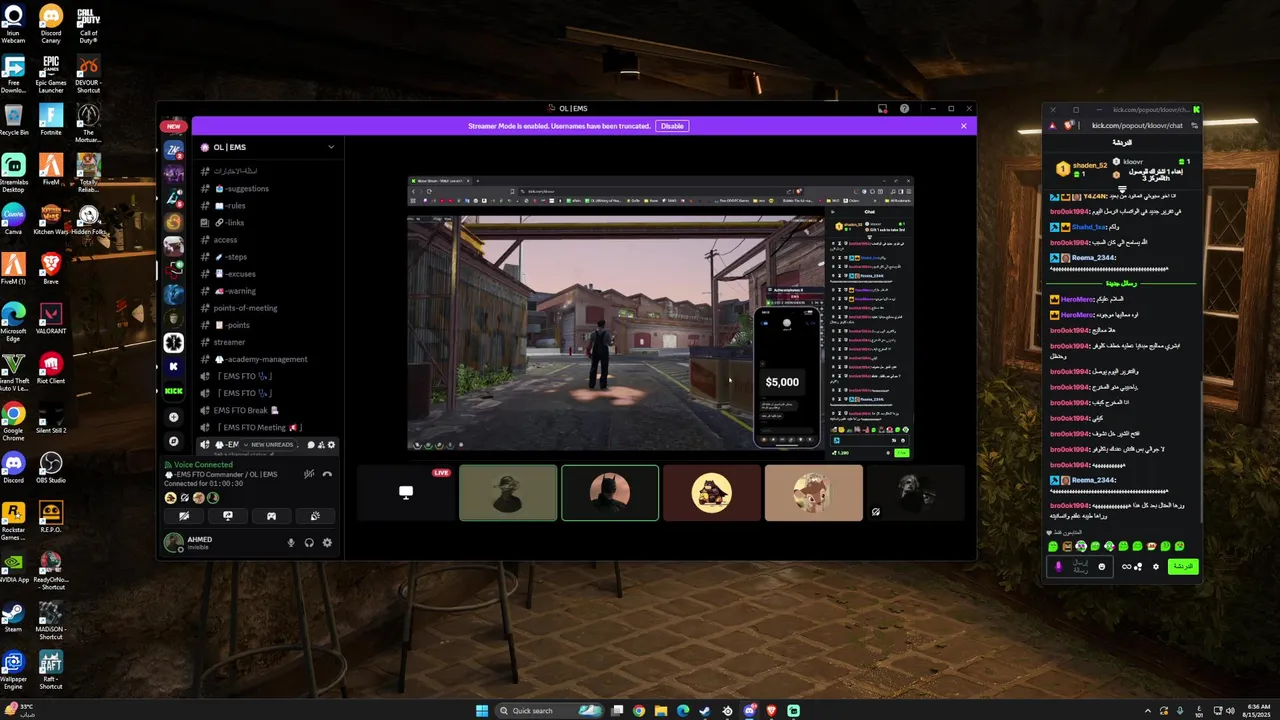The image size is (1280, 720).
Task: Select the Fortnite desktop icon
Action: [51, 120]
